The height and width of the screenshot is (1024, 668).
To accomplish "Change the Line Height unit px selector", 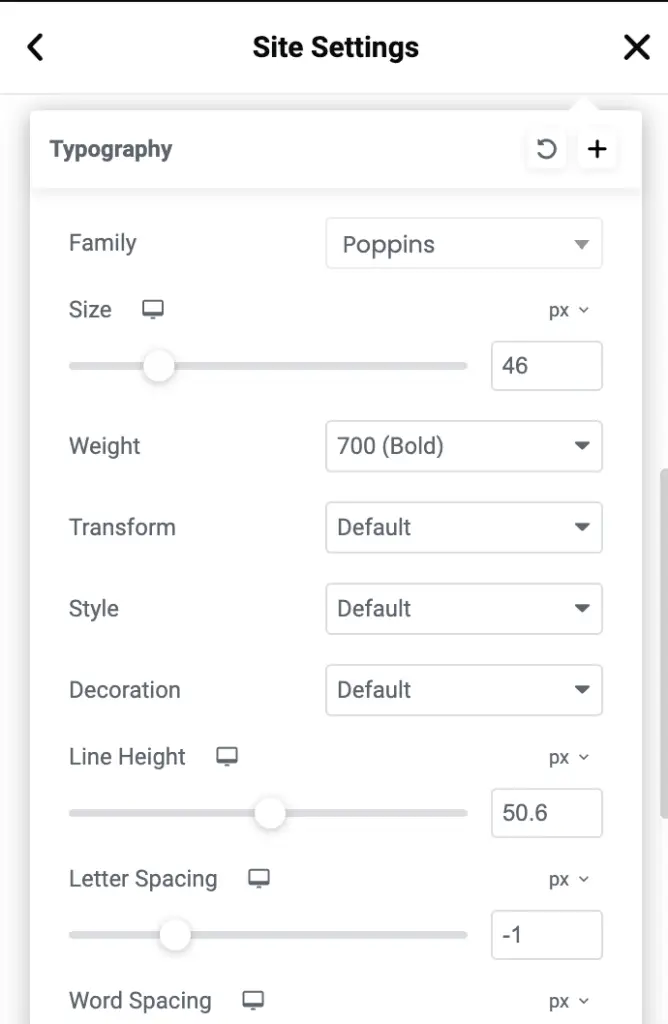I will click(x=569, y=757).
